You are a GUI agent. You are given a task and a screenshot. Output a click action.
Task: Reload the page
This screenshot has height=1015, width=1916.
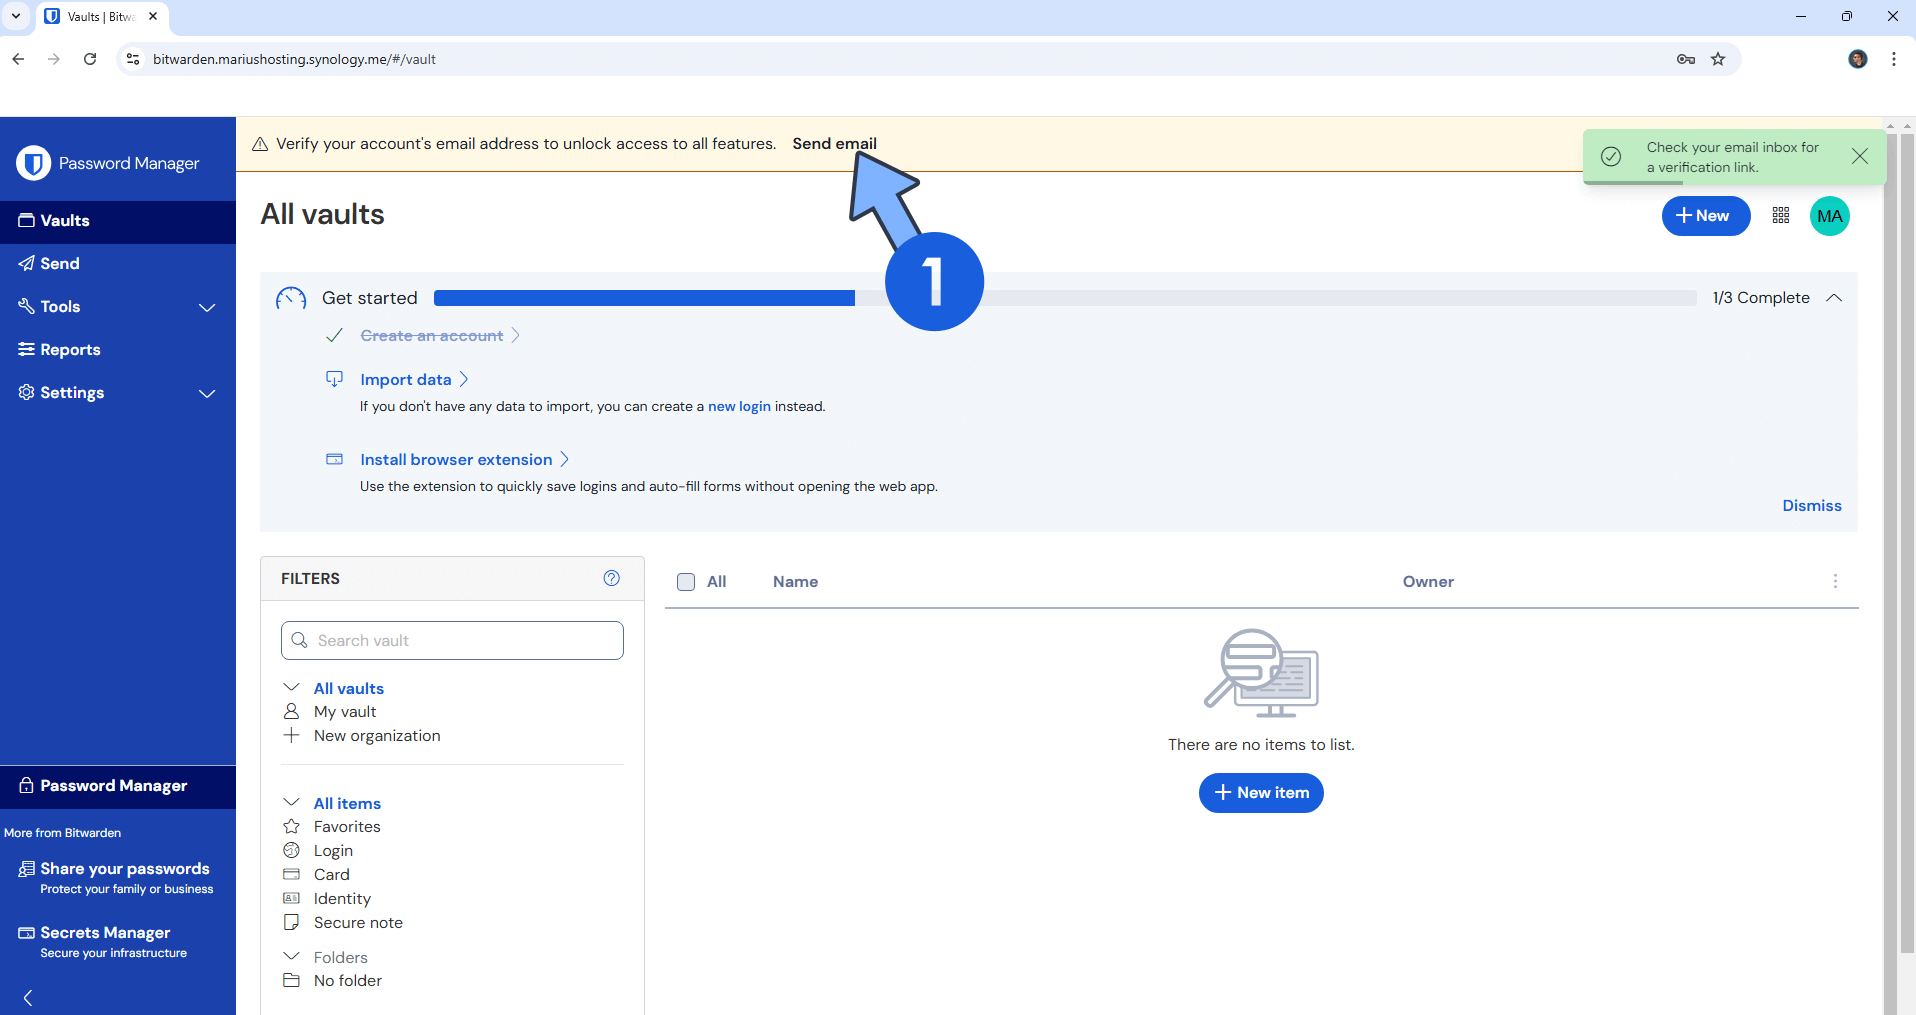coord(90,59)
